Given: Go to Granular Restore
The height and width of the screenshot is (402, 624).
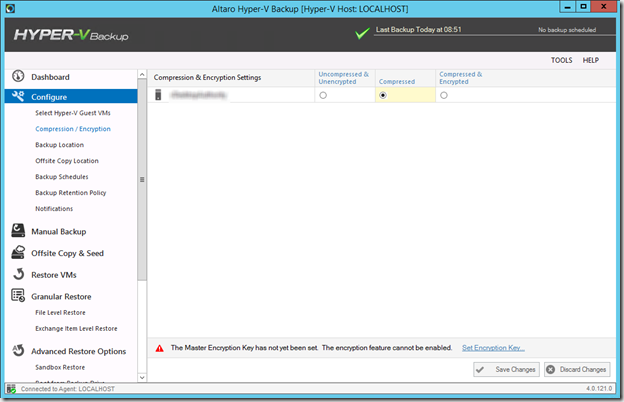Looking at the screenshot, I should coord(61,297).
